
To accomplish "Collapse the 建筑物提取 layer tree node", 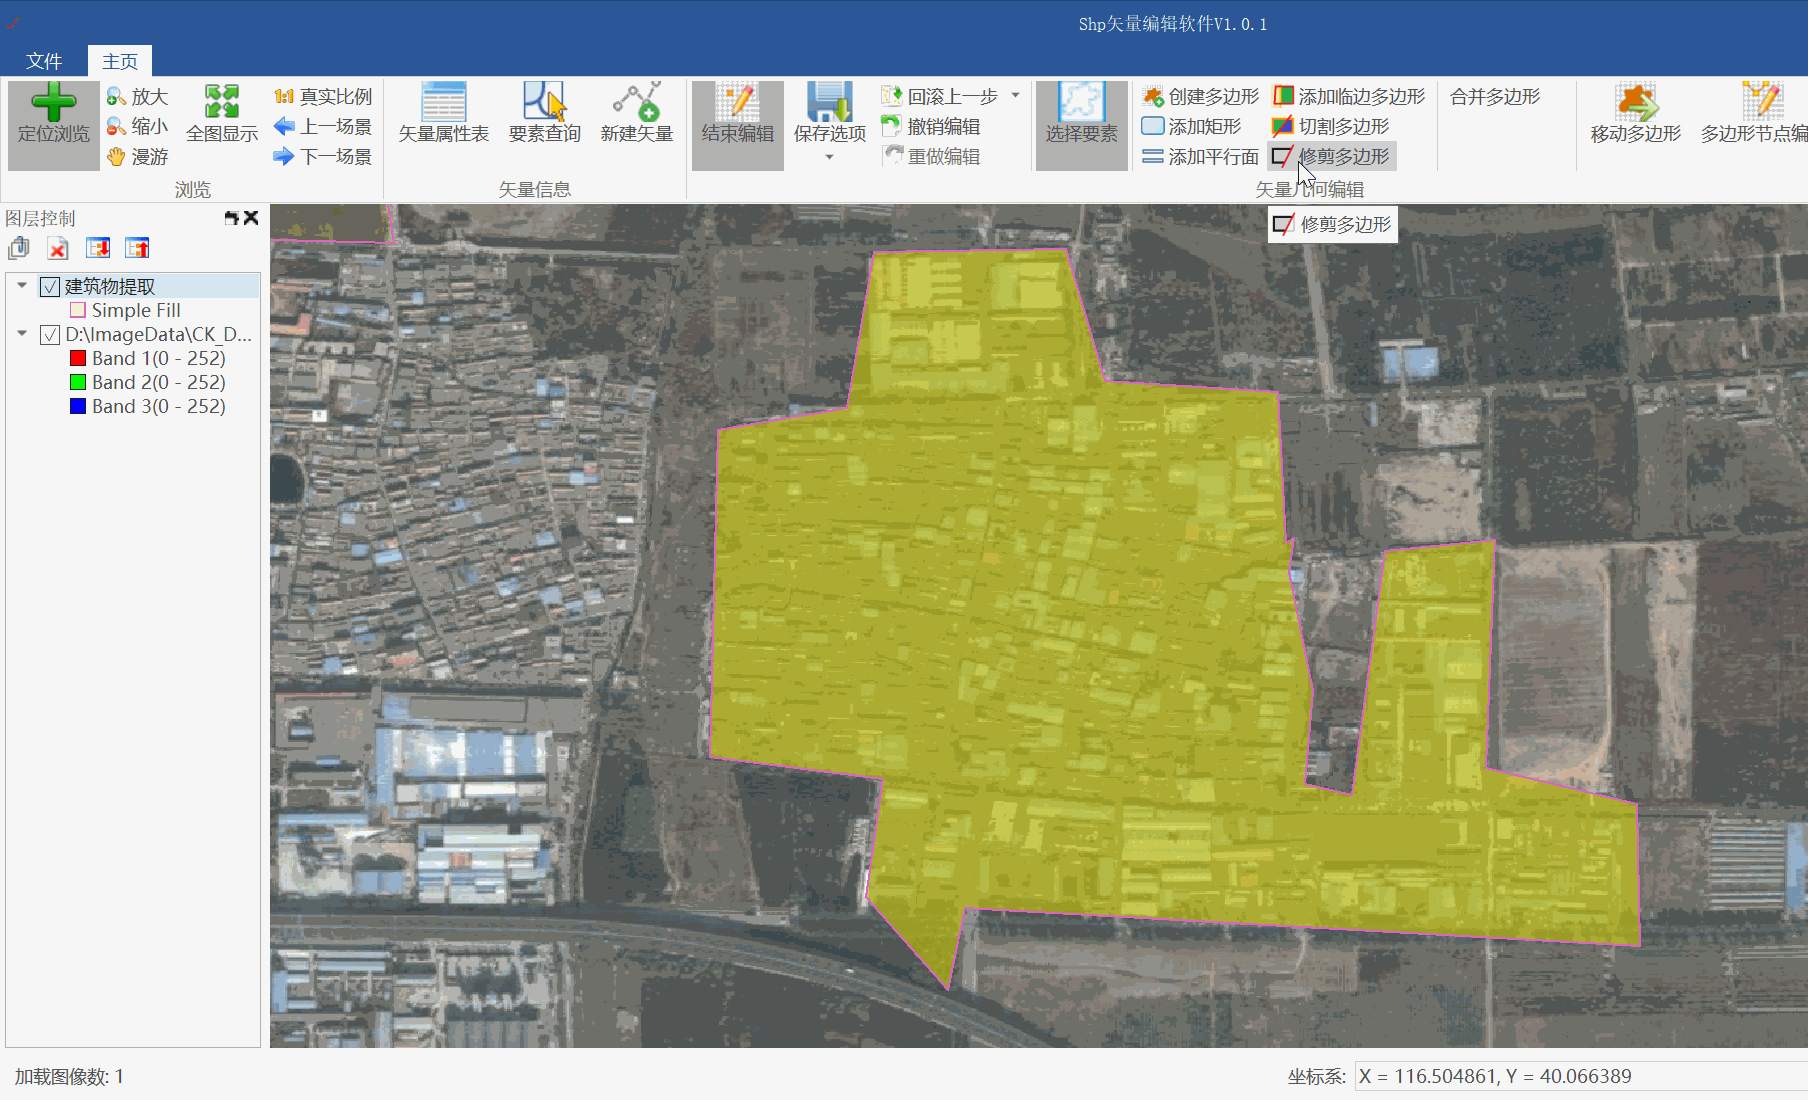I will pos(22,286).
